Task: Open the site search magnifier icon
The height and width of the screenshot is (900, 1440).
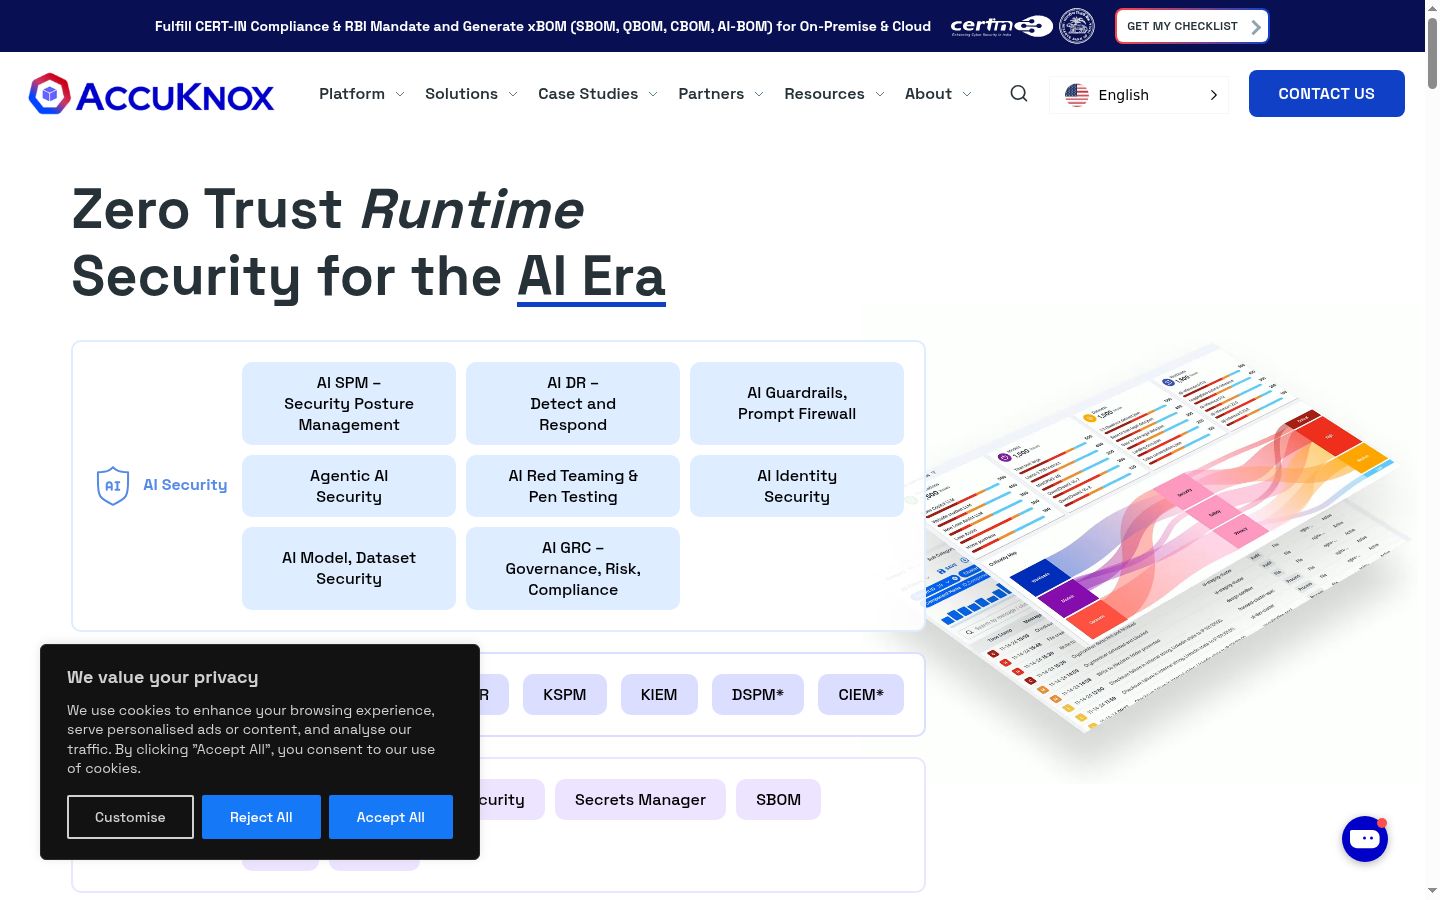Action: coord(1019,94)
